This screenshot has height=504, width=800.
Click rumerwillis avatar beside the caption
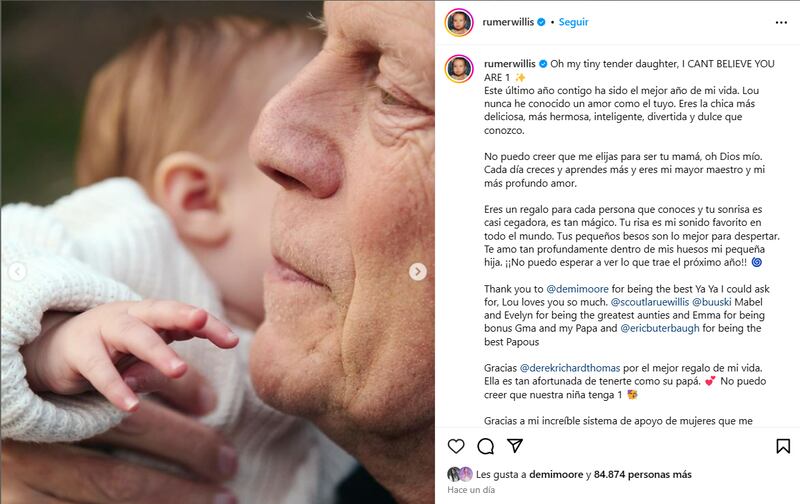tap(458, 68)
